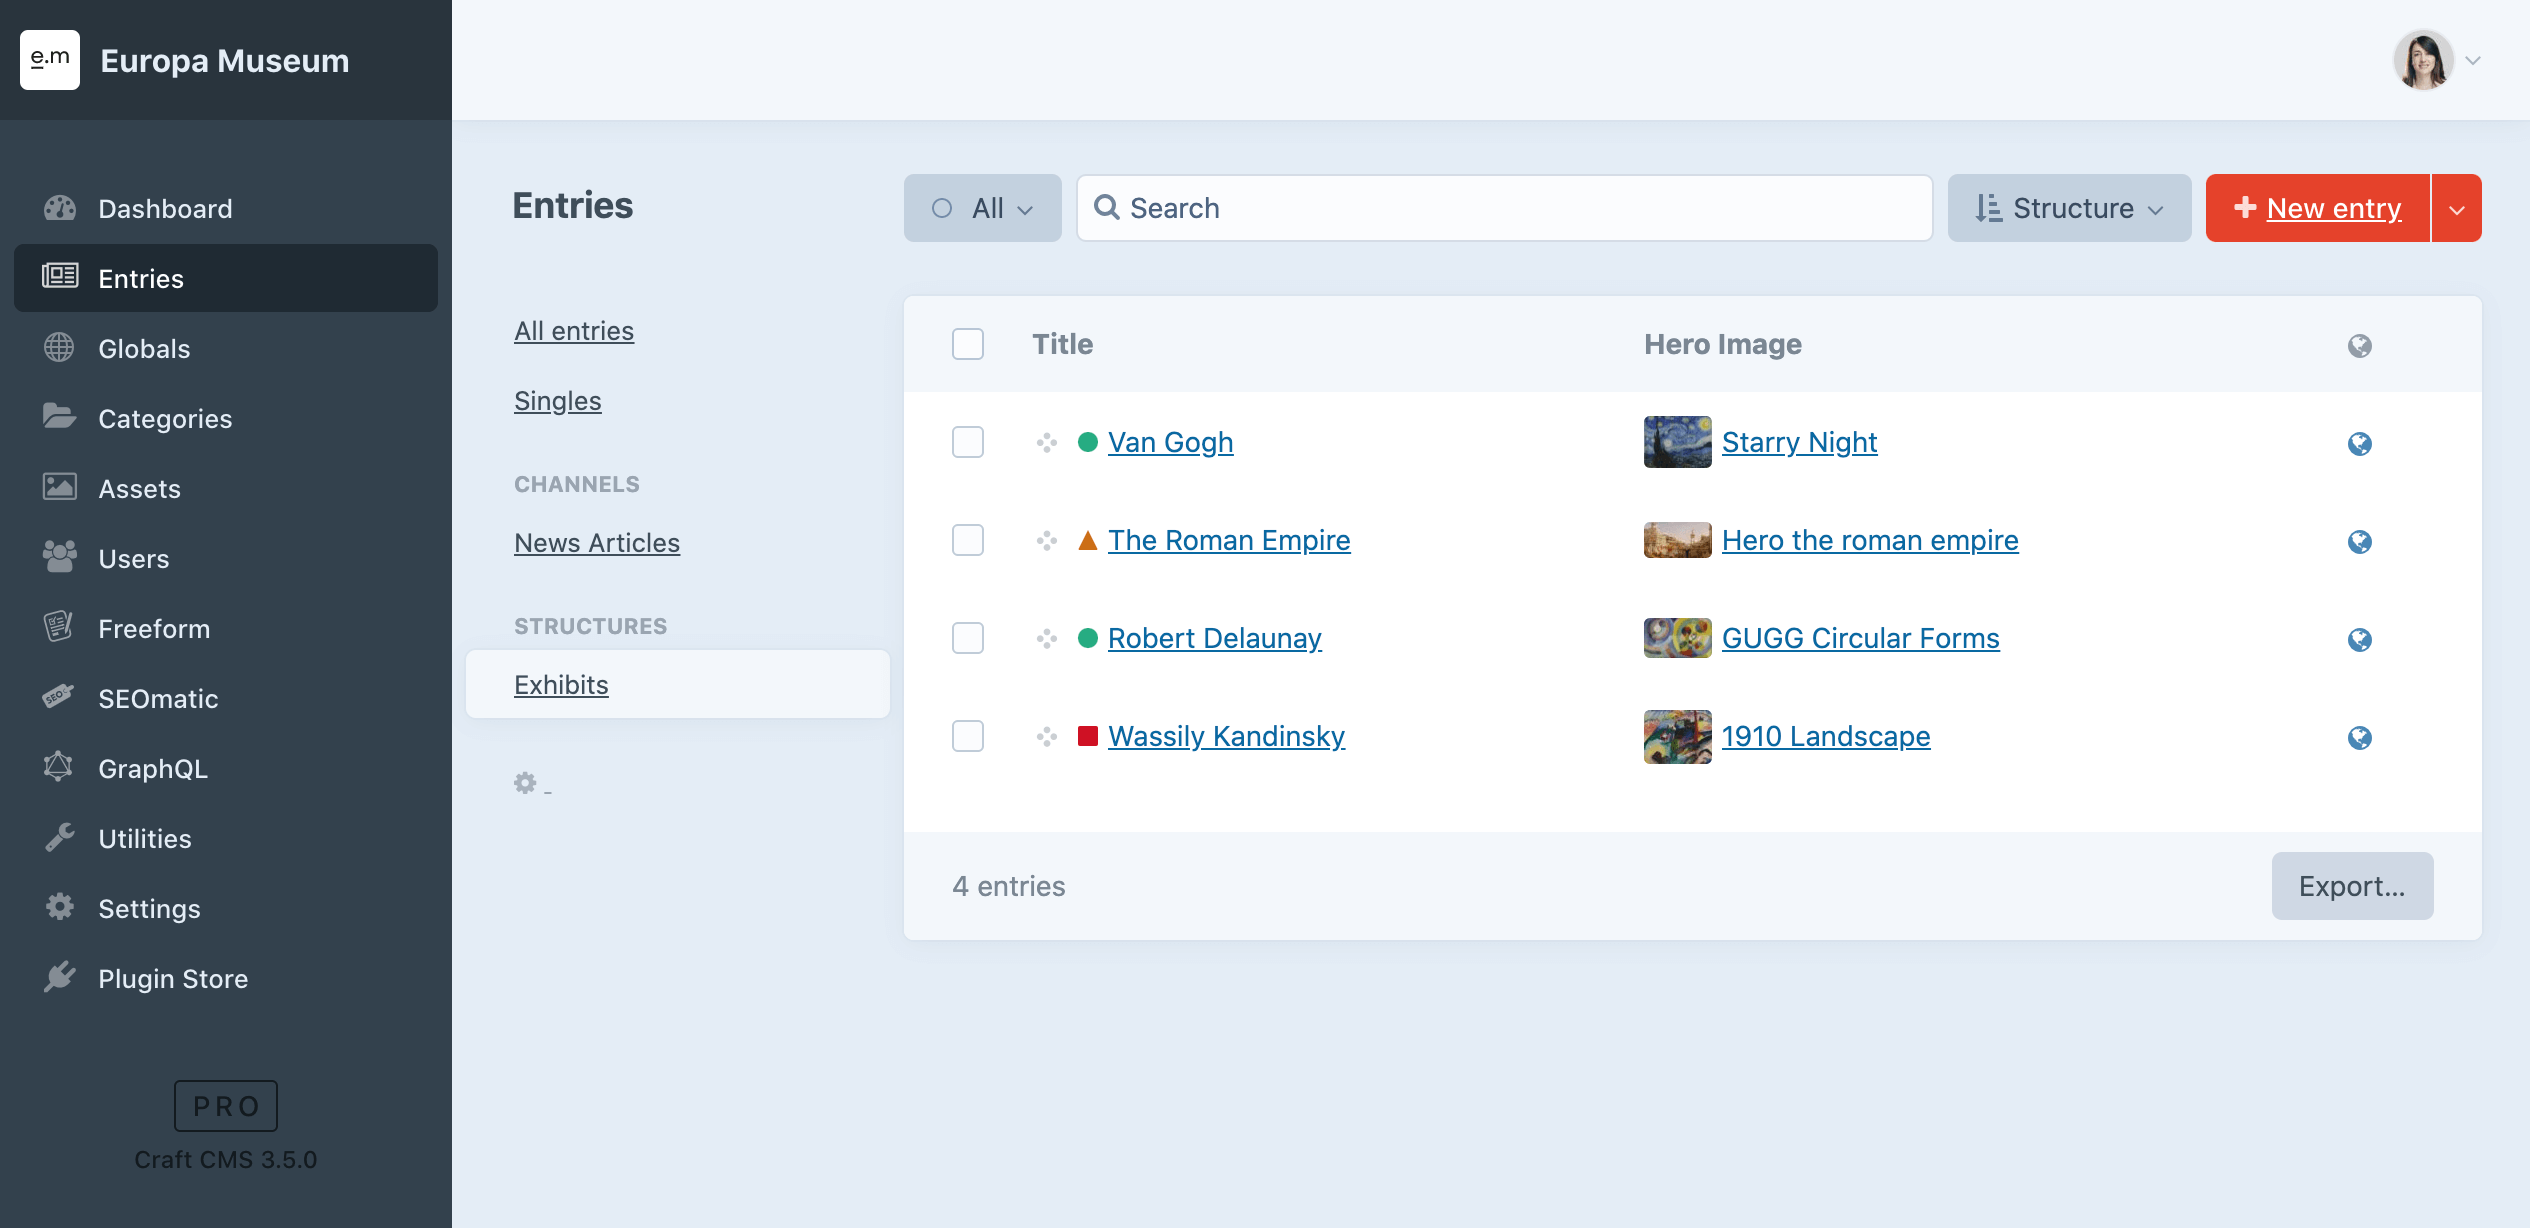Click the Utilities wrench icon
Viewport: 2530px width, 1228px height.
(x=59, y=837)
